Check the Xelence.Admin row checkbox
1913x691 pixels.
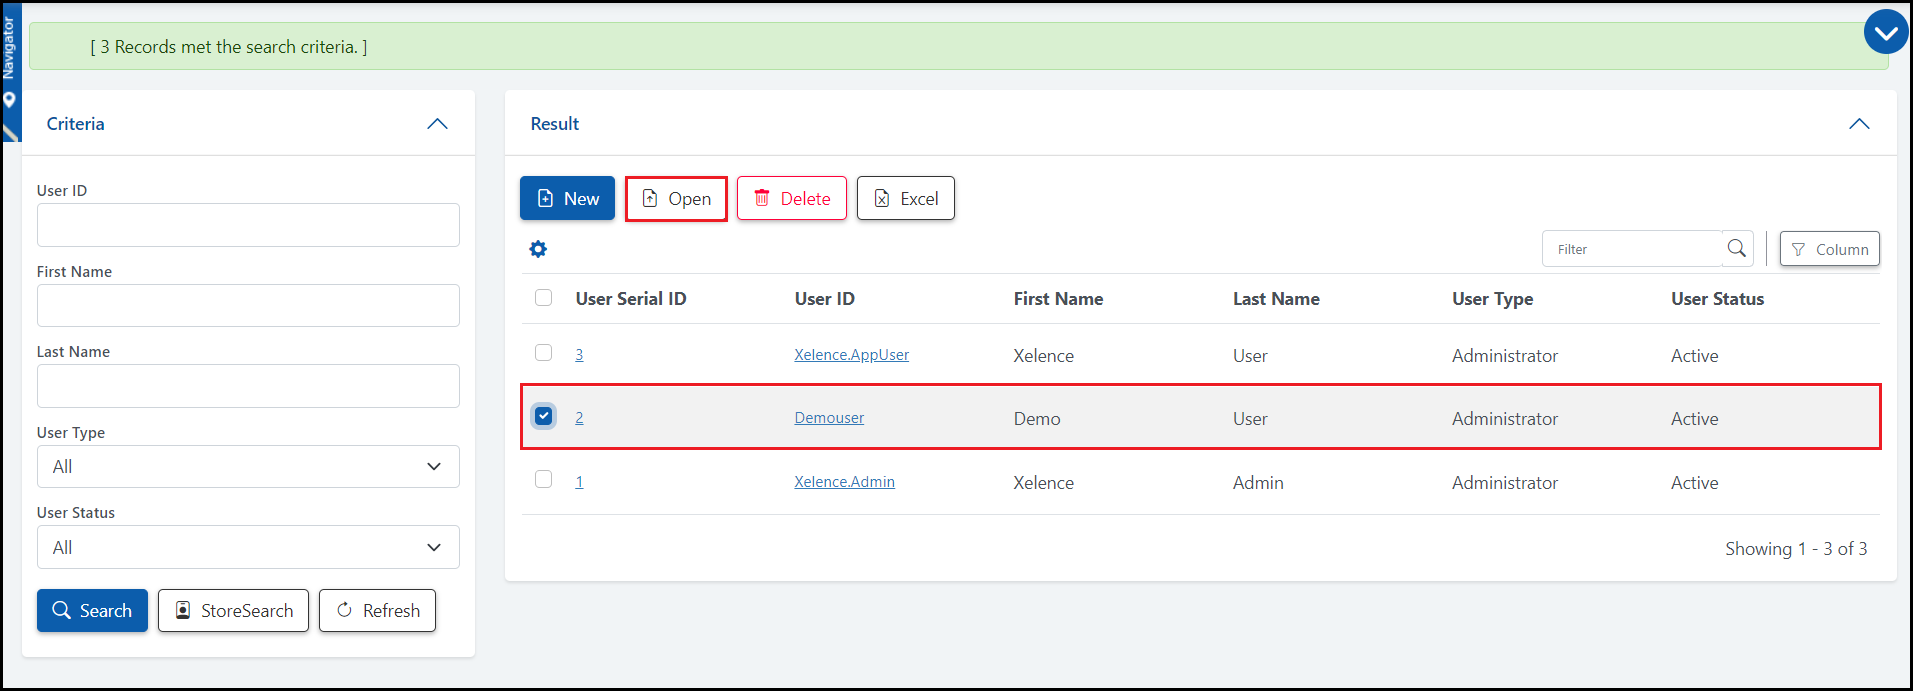point(543,479)
